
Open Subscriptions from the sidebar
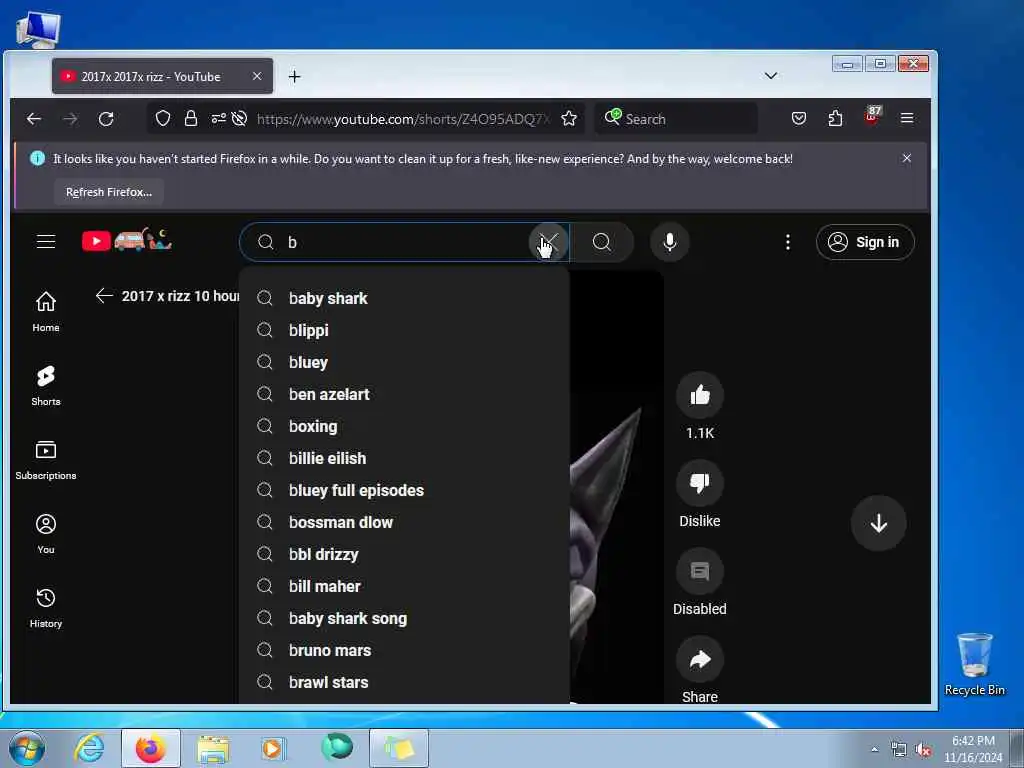[46, 460]
